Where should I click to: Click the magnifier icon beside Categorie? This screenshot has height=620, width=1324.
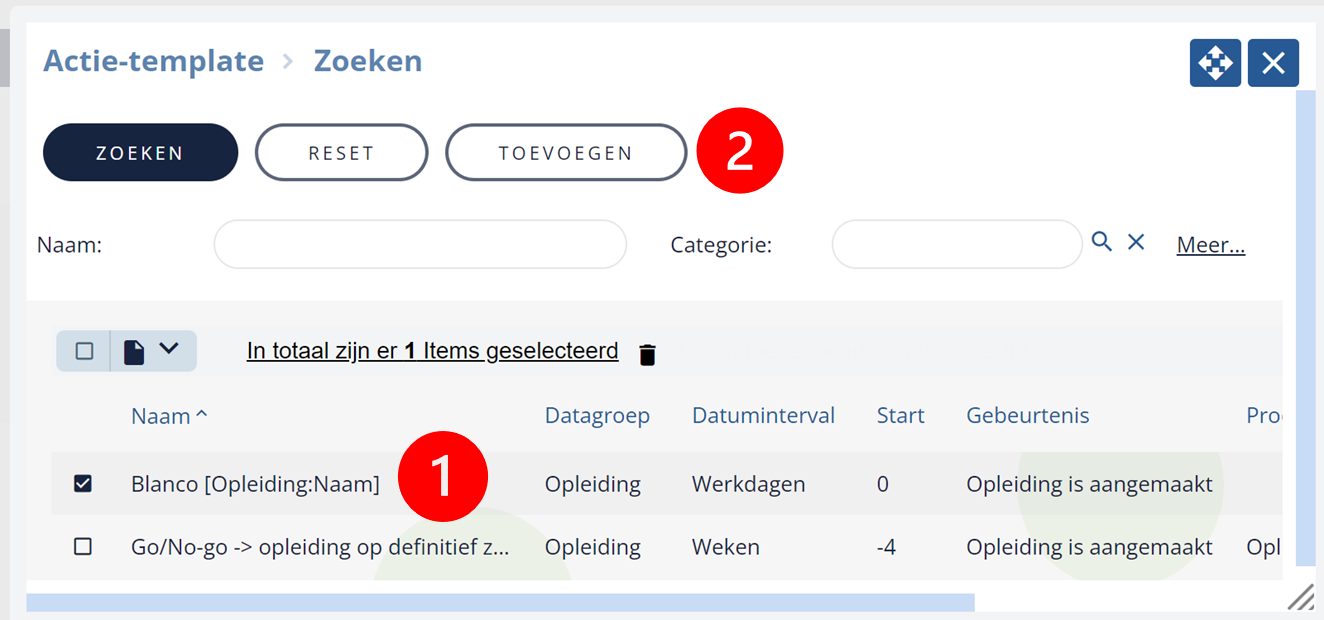click(x=1101, y=241)
